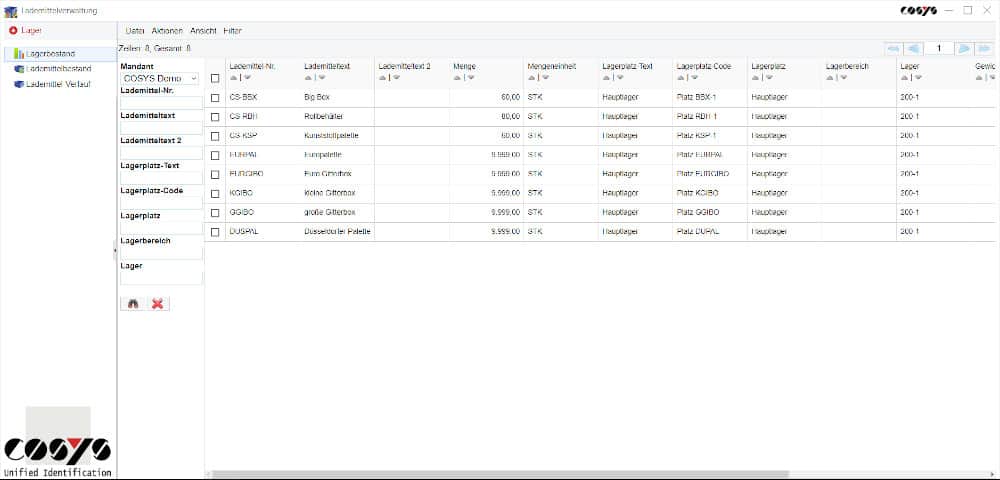Open the Ansicht menu
The image size is (1000, 480).
coord(203,31)
